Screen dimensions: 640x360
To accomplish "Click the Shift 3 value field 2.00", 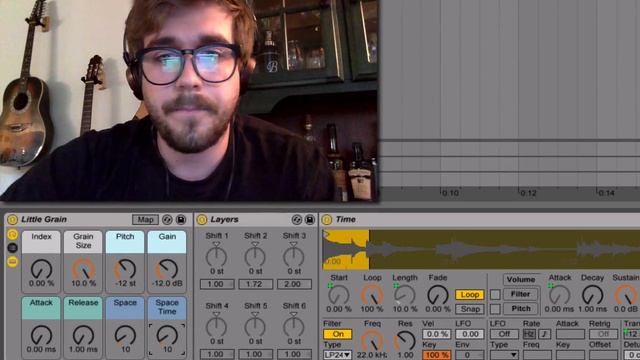I will tap(294, 284).
